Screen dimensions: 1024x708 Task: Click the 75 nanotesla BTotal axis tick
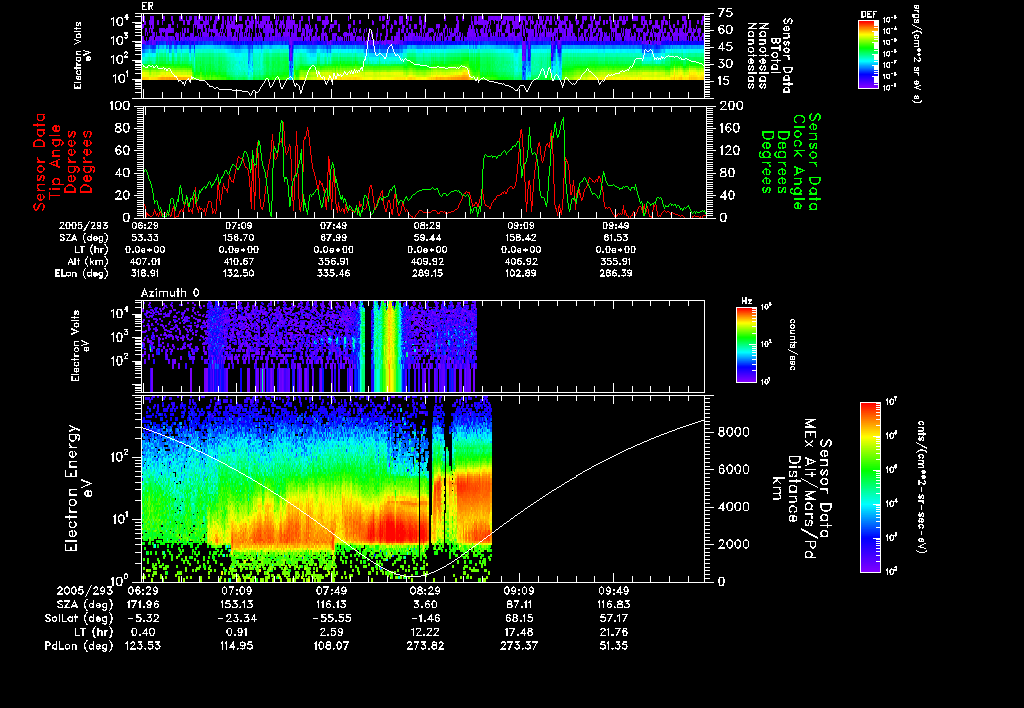tap(726, 12)
